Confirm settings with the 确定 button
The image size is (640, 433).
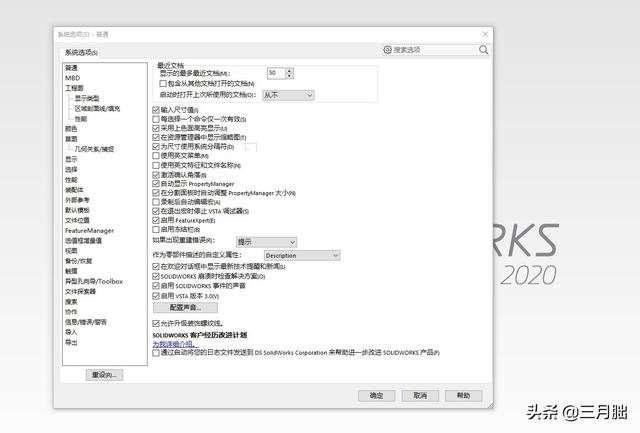coord(376,395)
